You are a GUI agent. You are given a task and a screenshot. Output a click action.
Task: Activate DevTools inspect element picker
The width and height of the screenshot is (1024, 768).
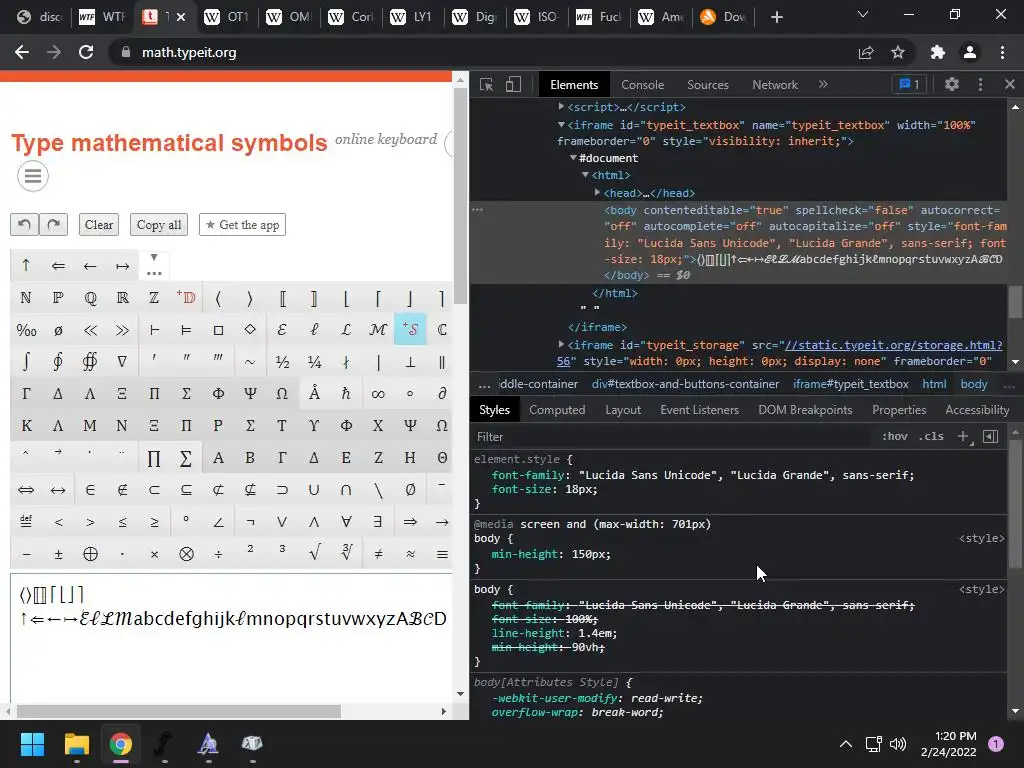pyautogui.click(x=486, y=84)
